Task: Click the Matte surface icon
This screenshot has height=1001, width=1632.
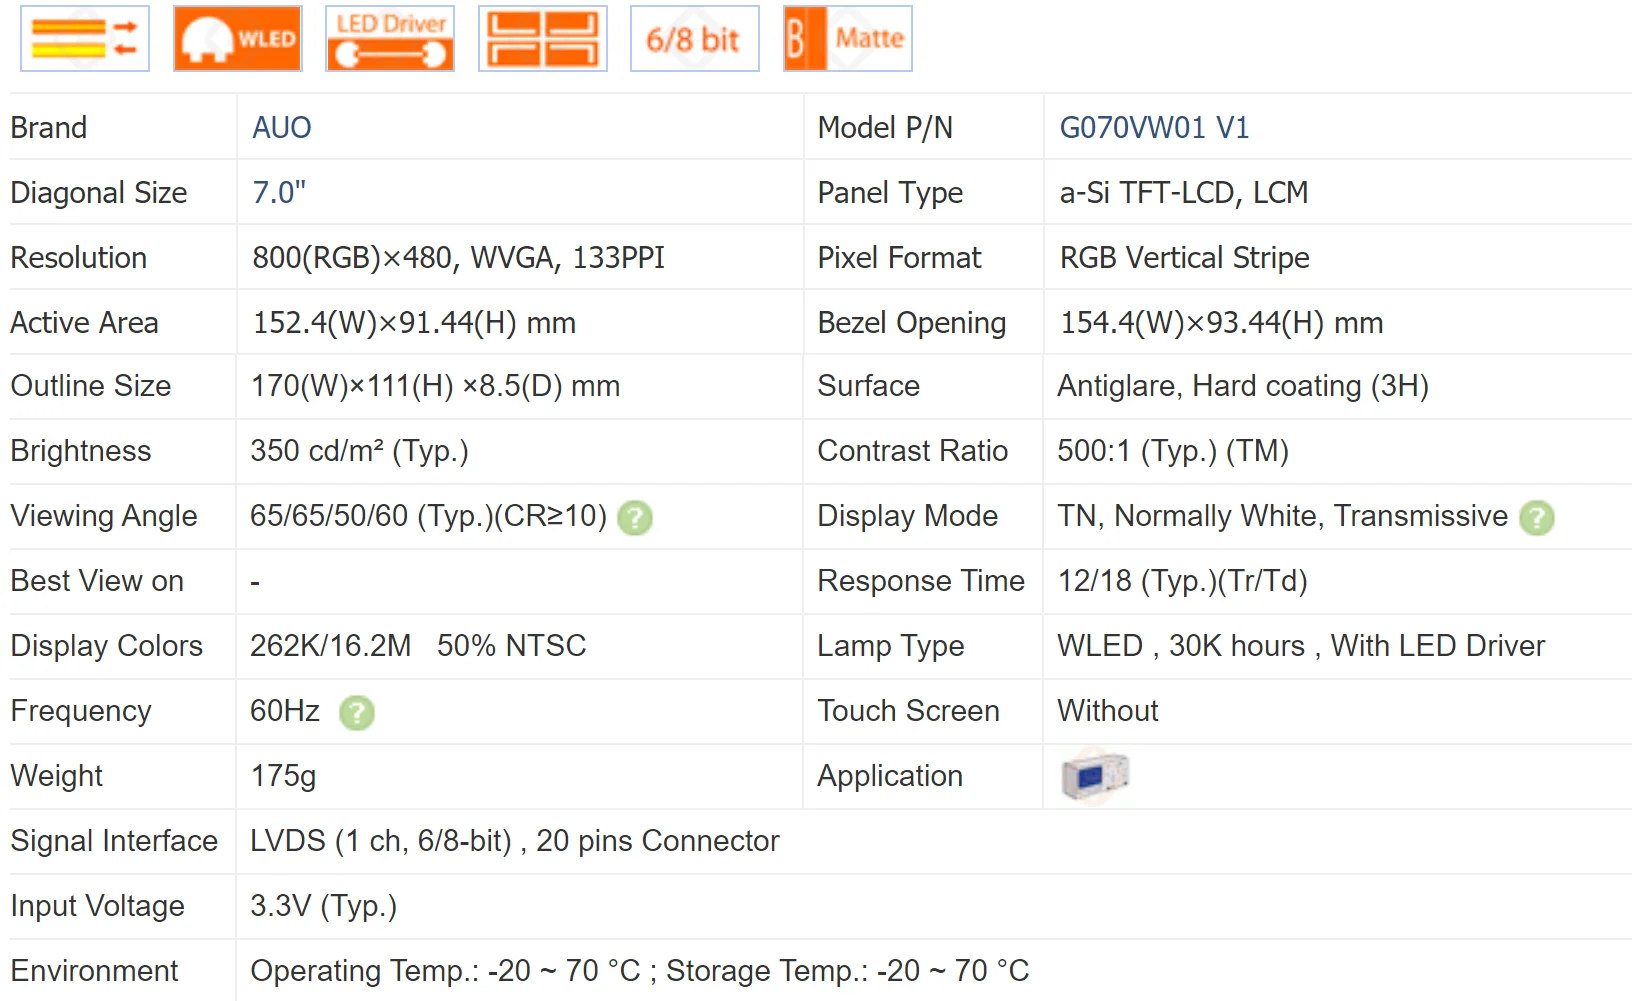Action: (x=848, y=39)
